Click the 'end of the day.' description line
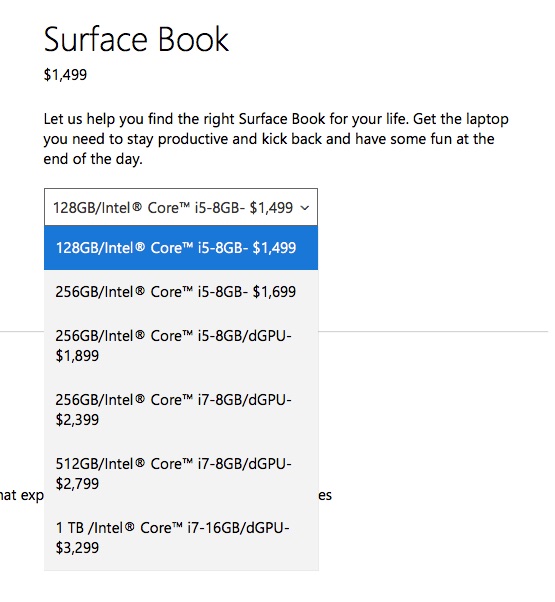The height and width of the screenshot is (602, 555). click(93, 159)
